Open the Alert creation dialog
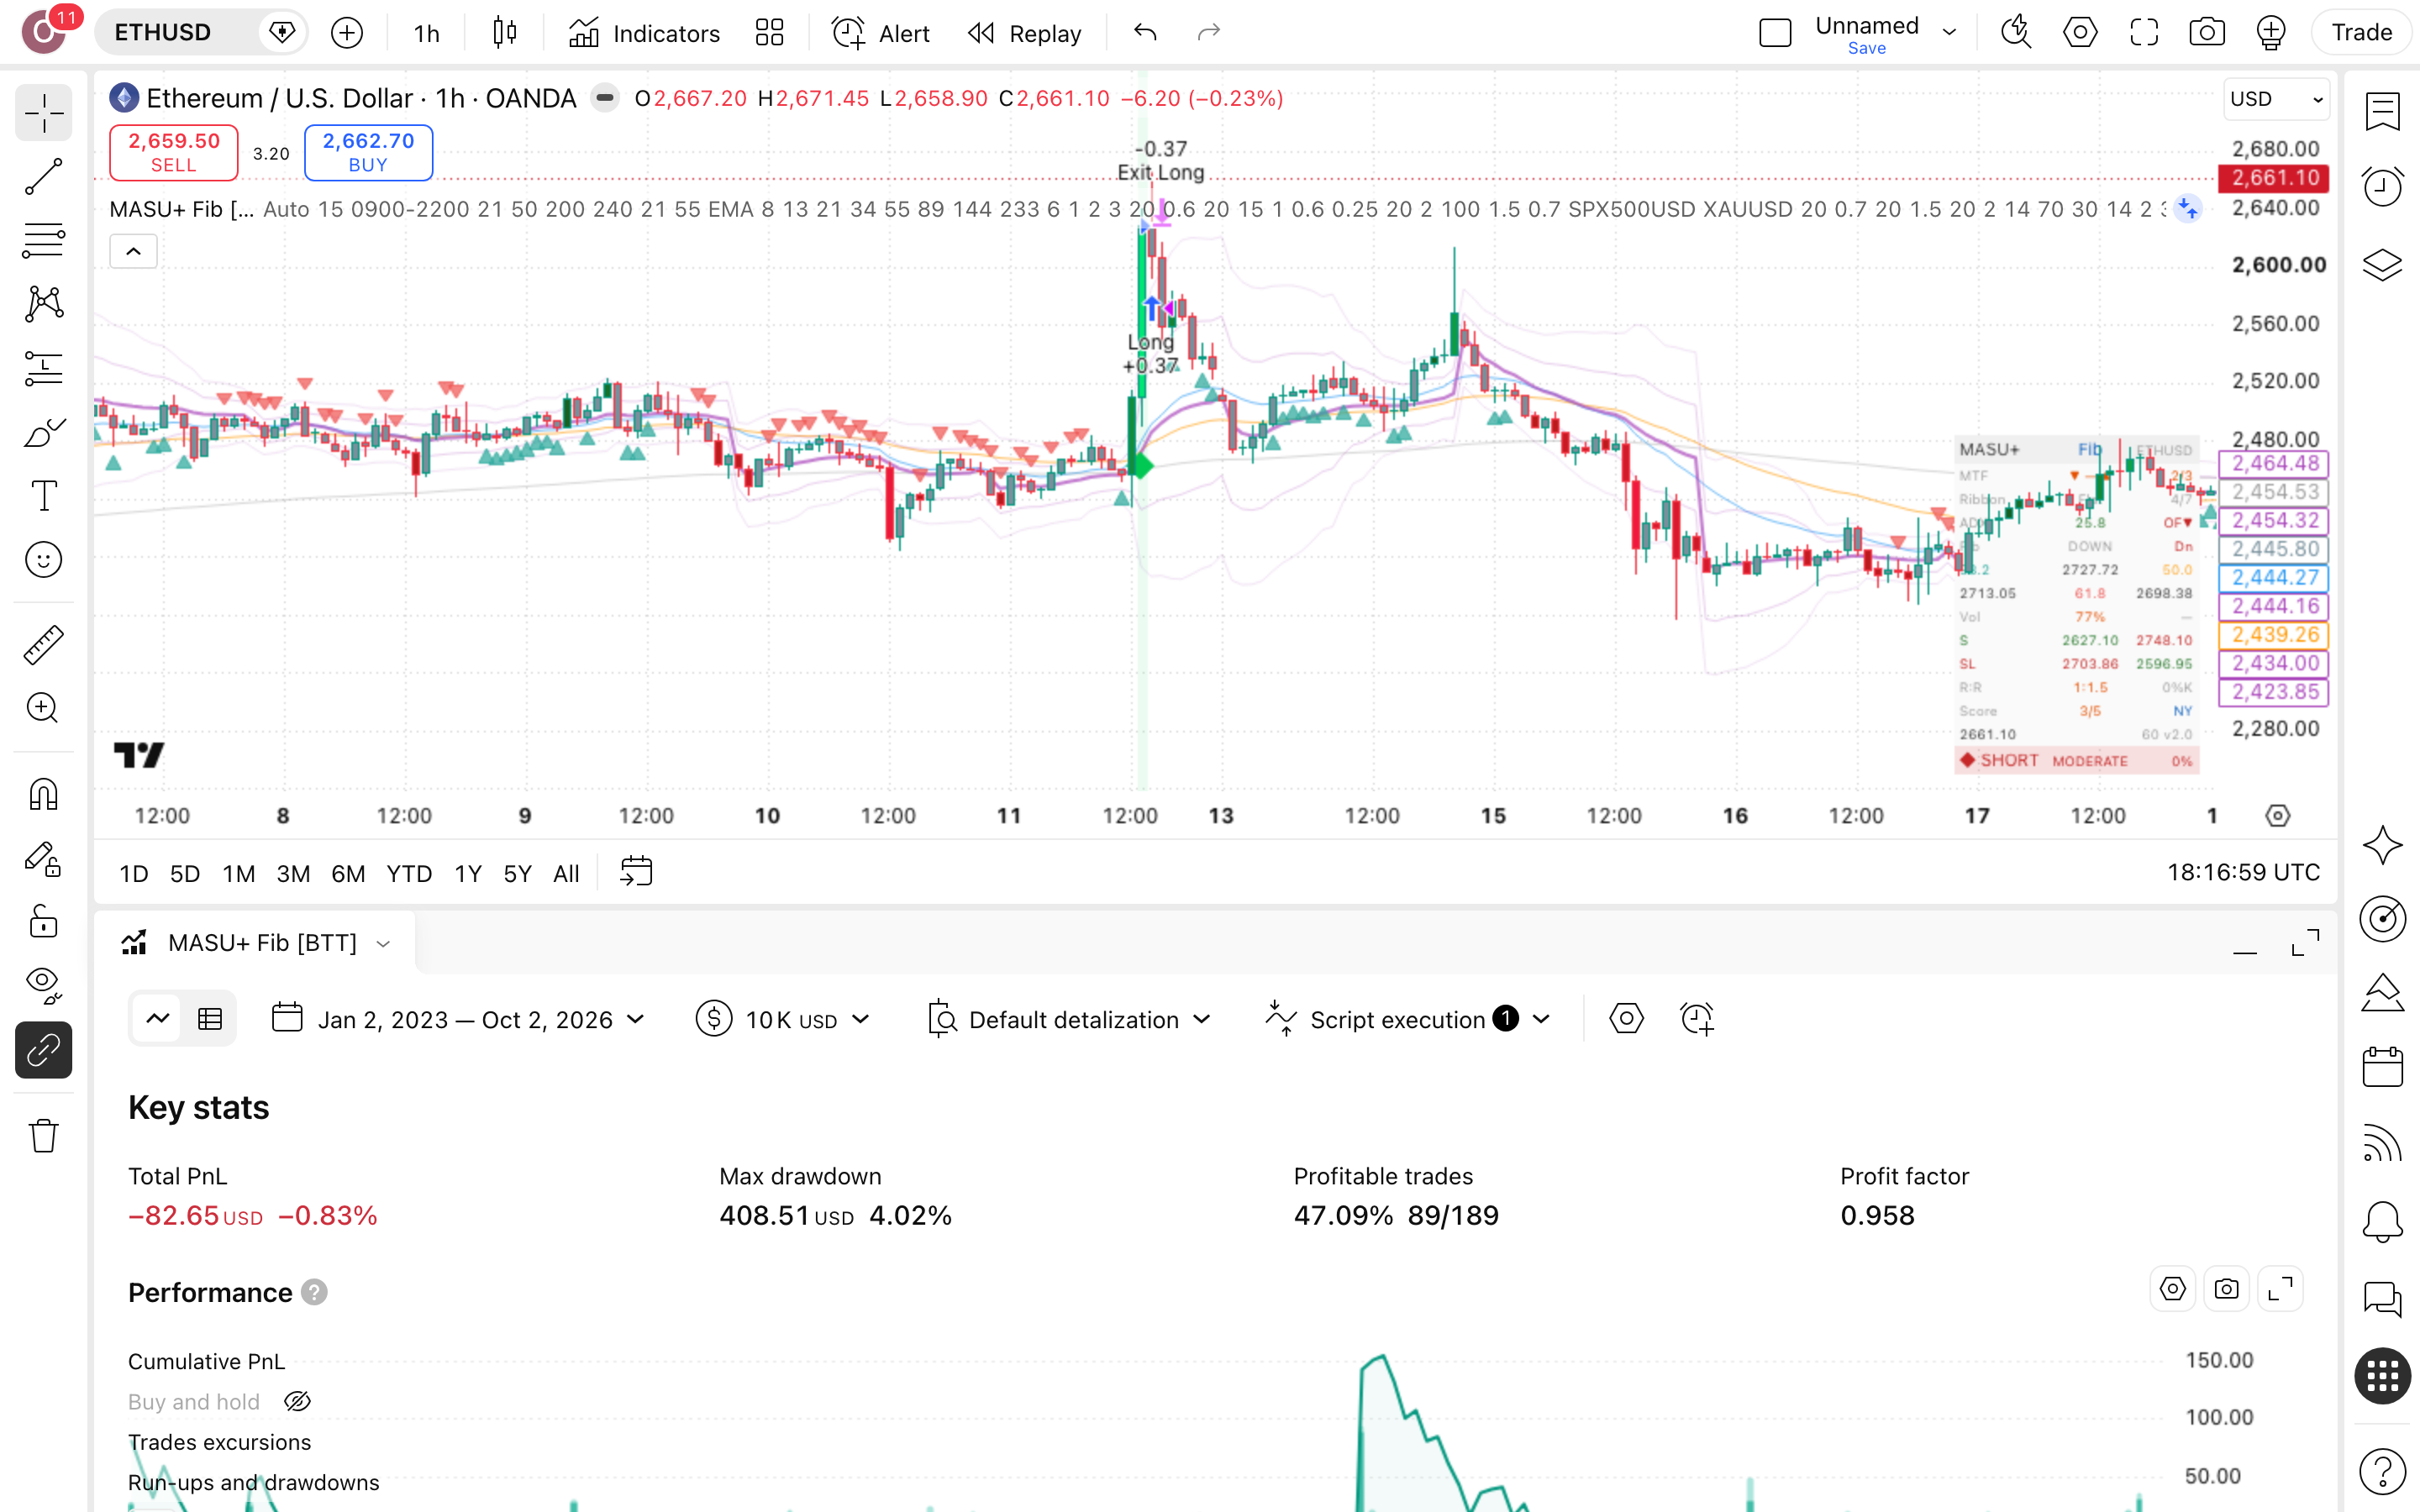The height and width of the screenshot is (1512, 2420). 881,33
